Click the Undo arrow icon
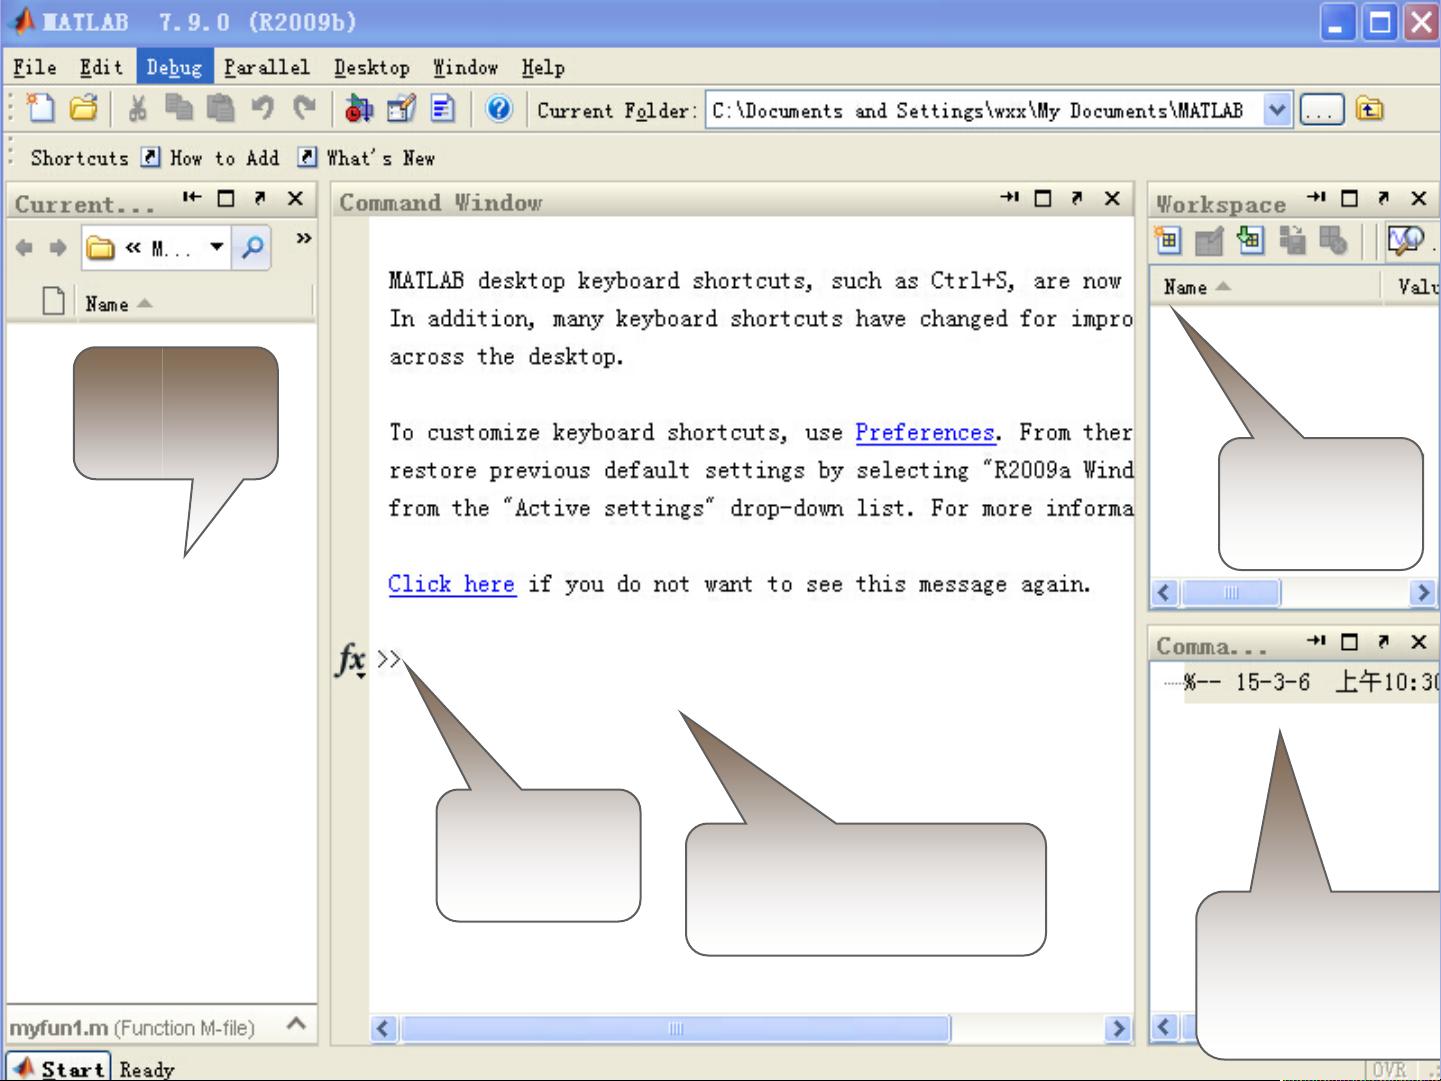This screenshot has height=1081, width=1441. click(x=262, y=108)
